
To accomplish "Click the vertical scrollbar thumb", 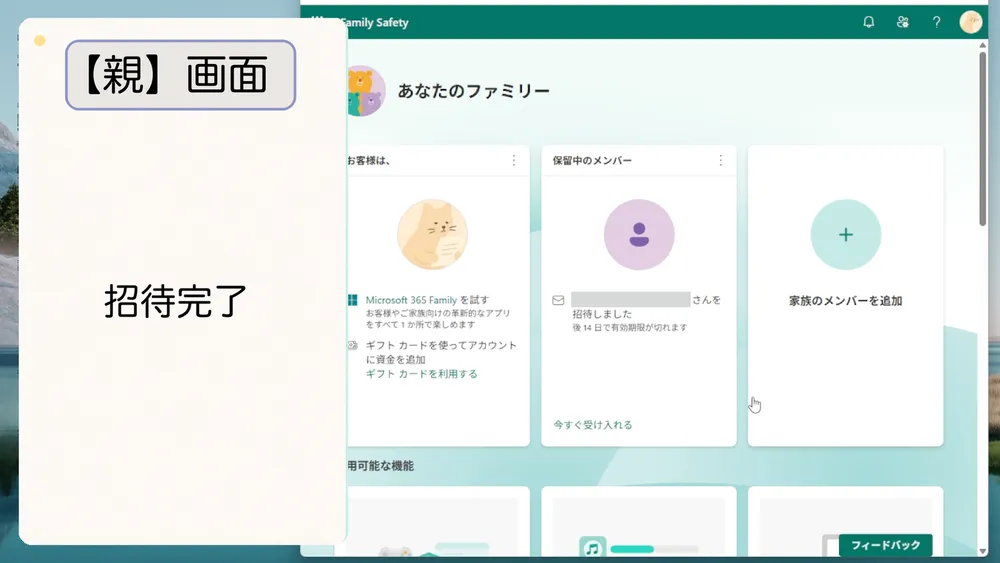I will coord(983,138).
